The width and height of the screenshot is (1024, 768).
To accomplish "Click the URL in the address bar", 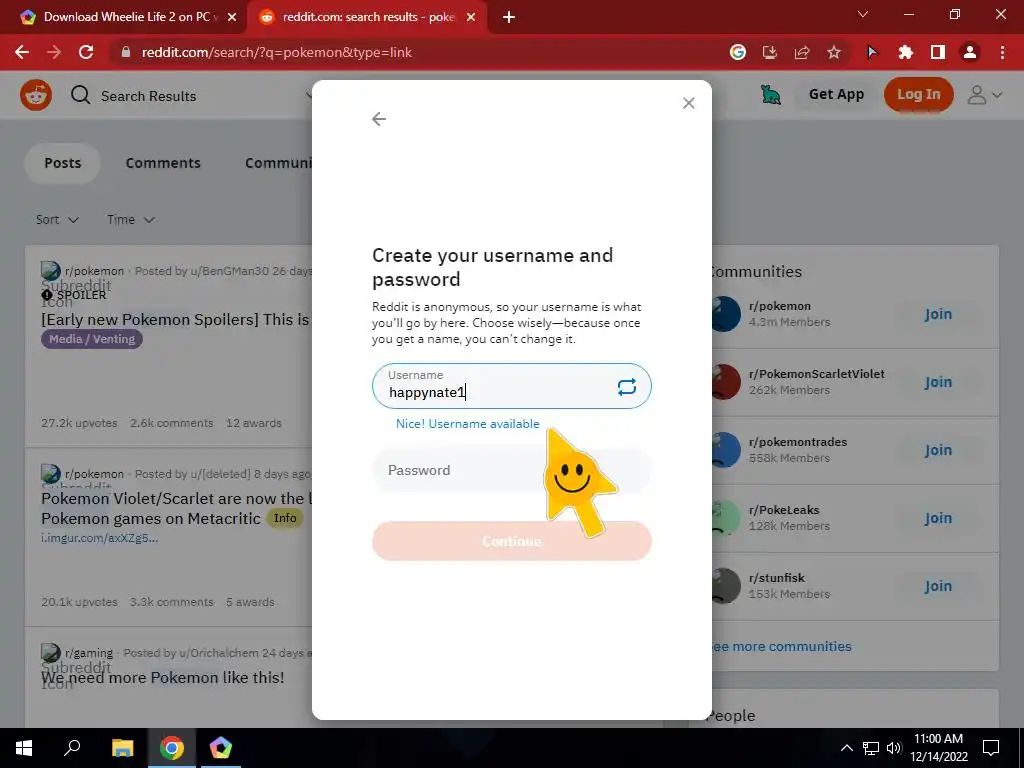I will pos(276,52).
